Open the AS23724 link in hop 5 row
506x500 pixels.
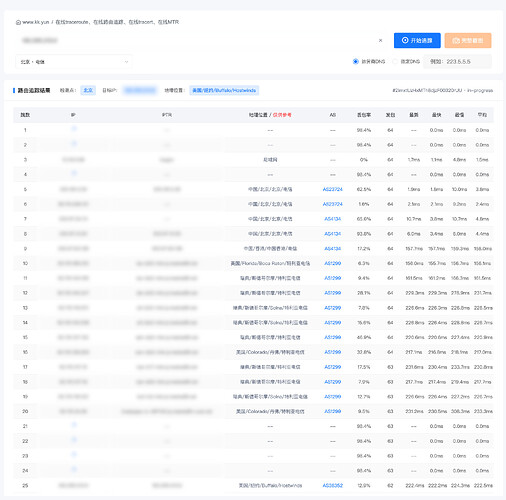(332, 189)
